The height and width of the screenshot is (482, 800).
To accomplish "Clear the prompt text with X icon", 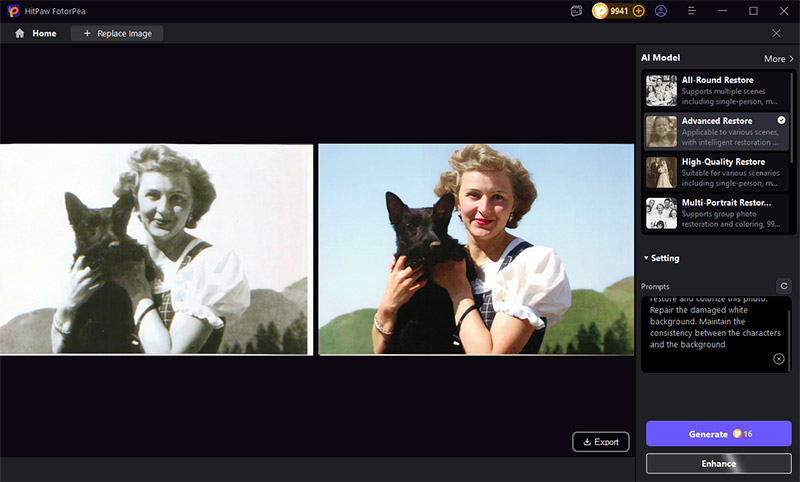I will tap(779, 359).
